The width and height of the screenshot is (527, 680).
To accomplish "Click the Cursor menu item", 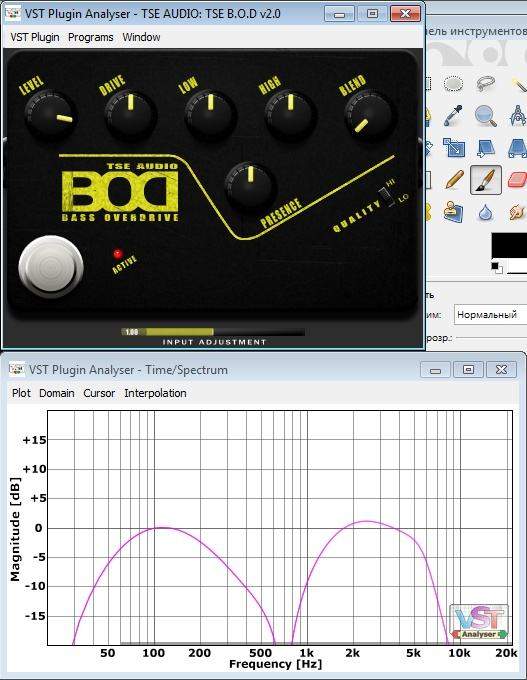I will point(99,393).
